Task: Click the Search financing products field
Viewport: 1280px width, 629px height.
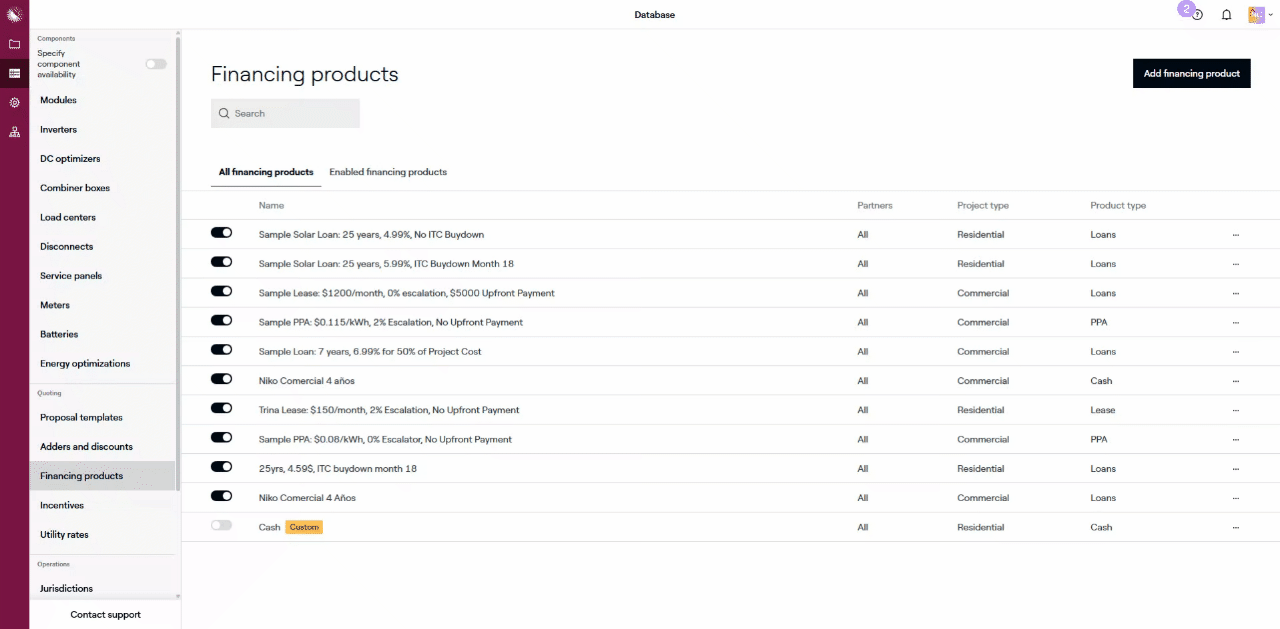Action: click(x=285, y=113)
